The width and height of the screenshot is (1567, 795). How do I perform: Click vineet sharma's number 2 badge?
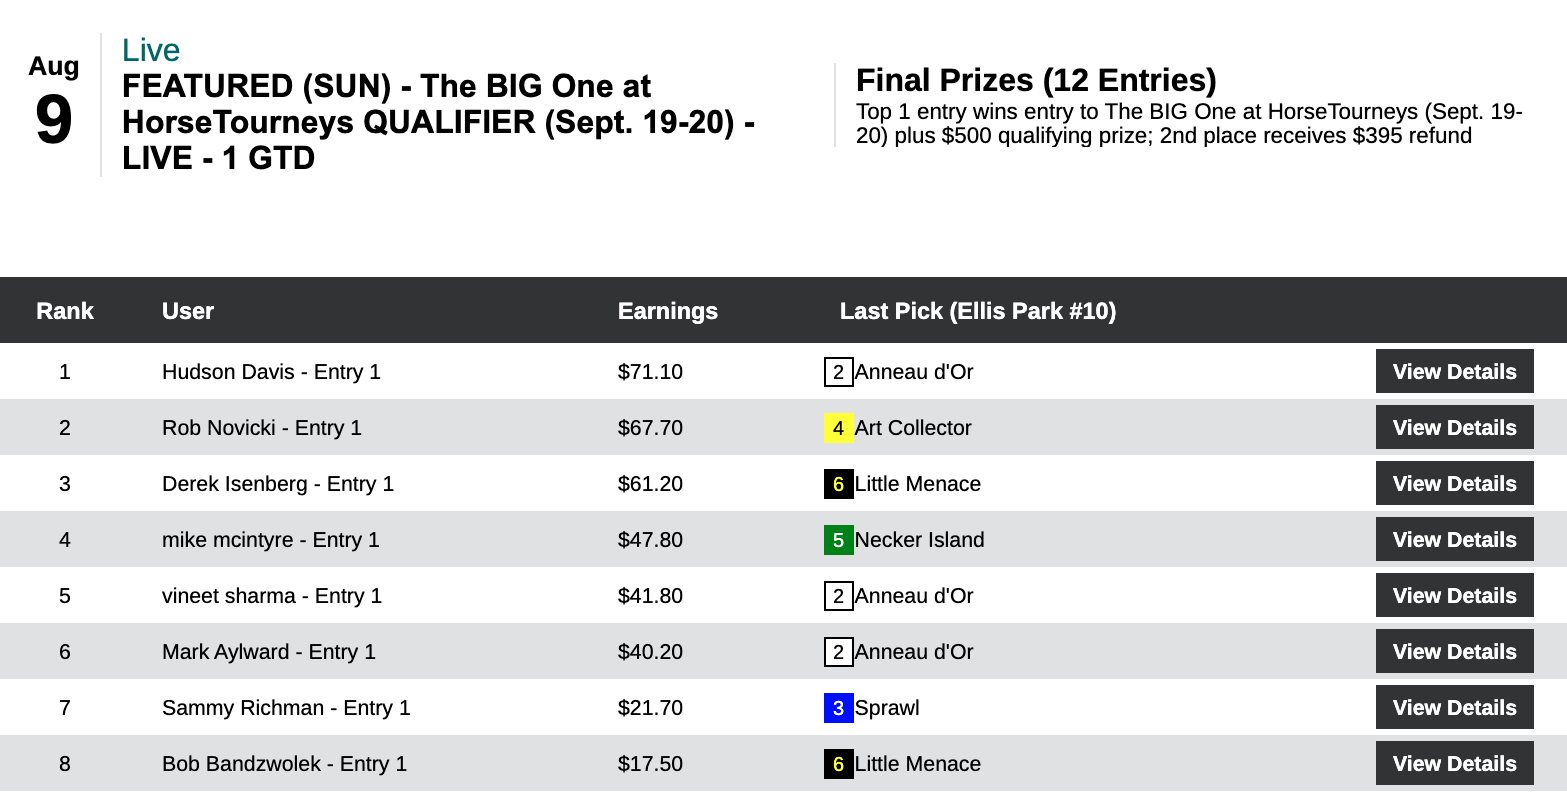(x=838, y=596)
